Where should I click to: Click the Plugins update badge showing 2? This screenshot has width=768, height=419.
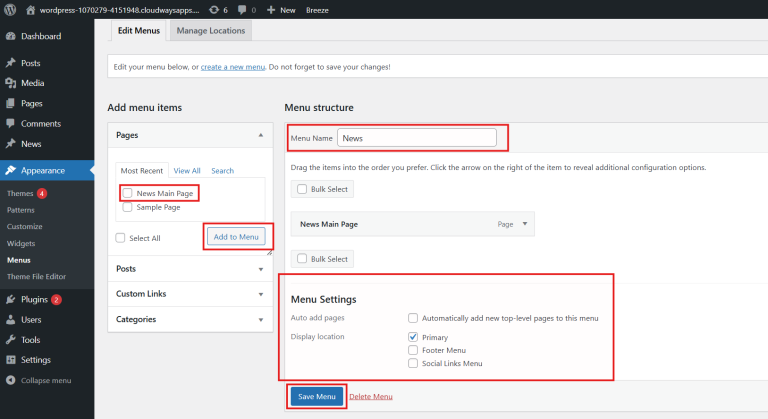pos(56,299)
